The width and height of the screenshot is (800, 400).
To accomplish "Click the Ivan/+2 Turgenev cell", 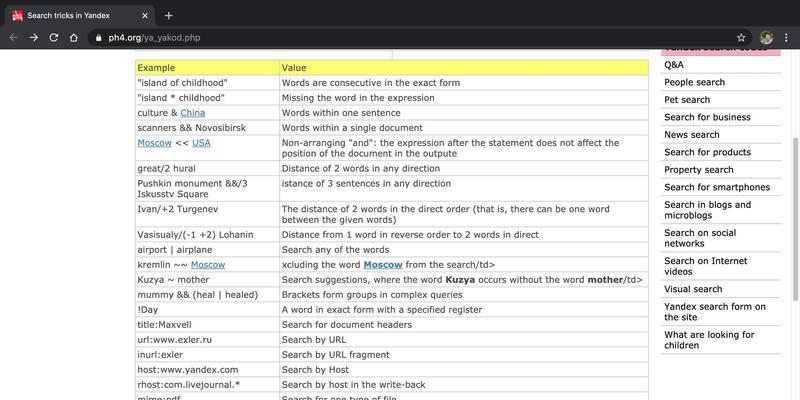I will coord(208,214).
